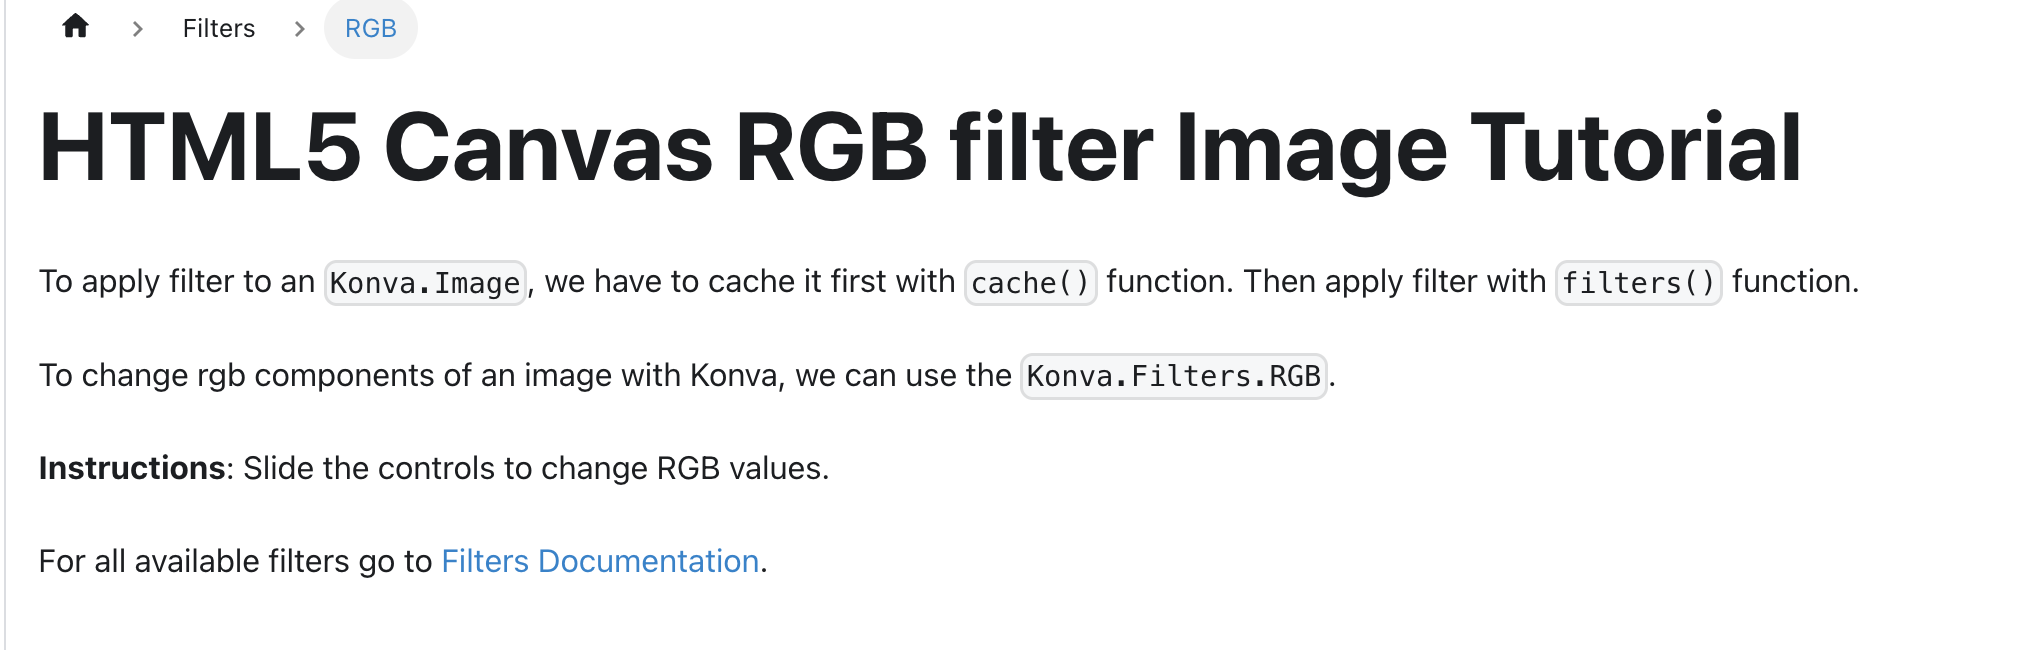
Task: Click 'Slide the controls to change RGB values'
Action: [x=536, y=468]
